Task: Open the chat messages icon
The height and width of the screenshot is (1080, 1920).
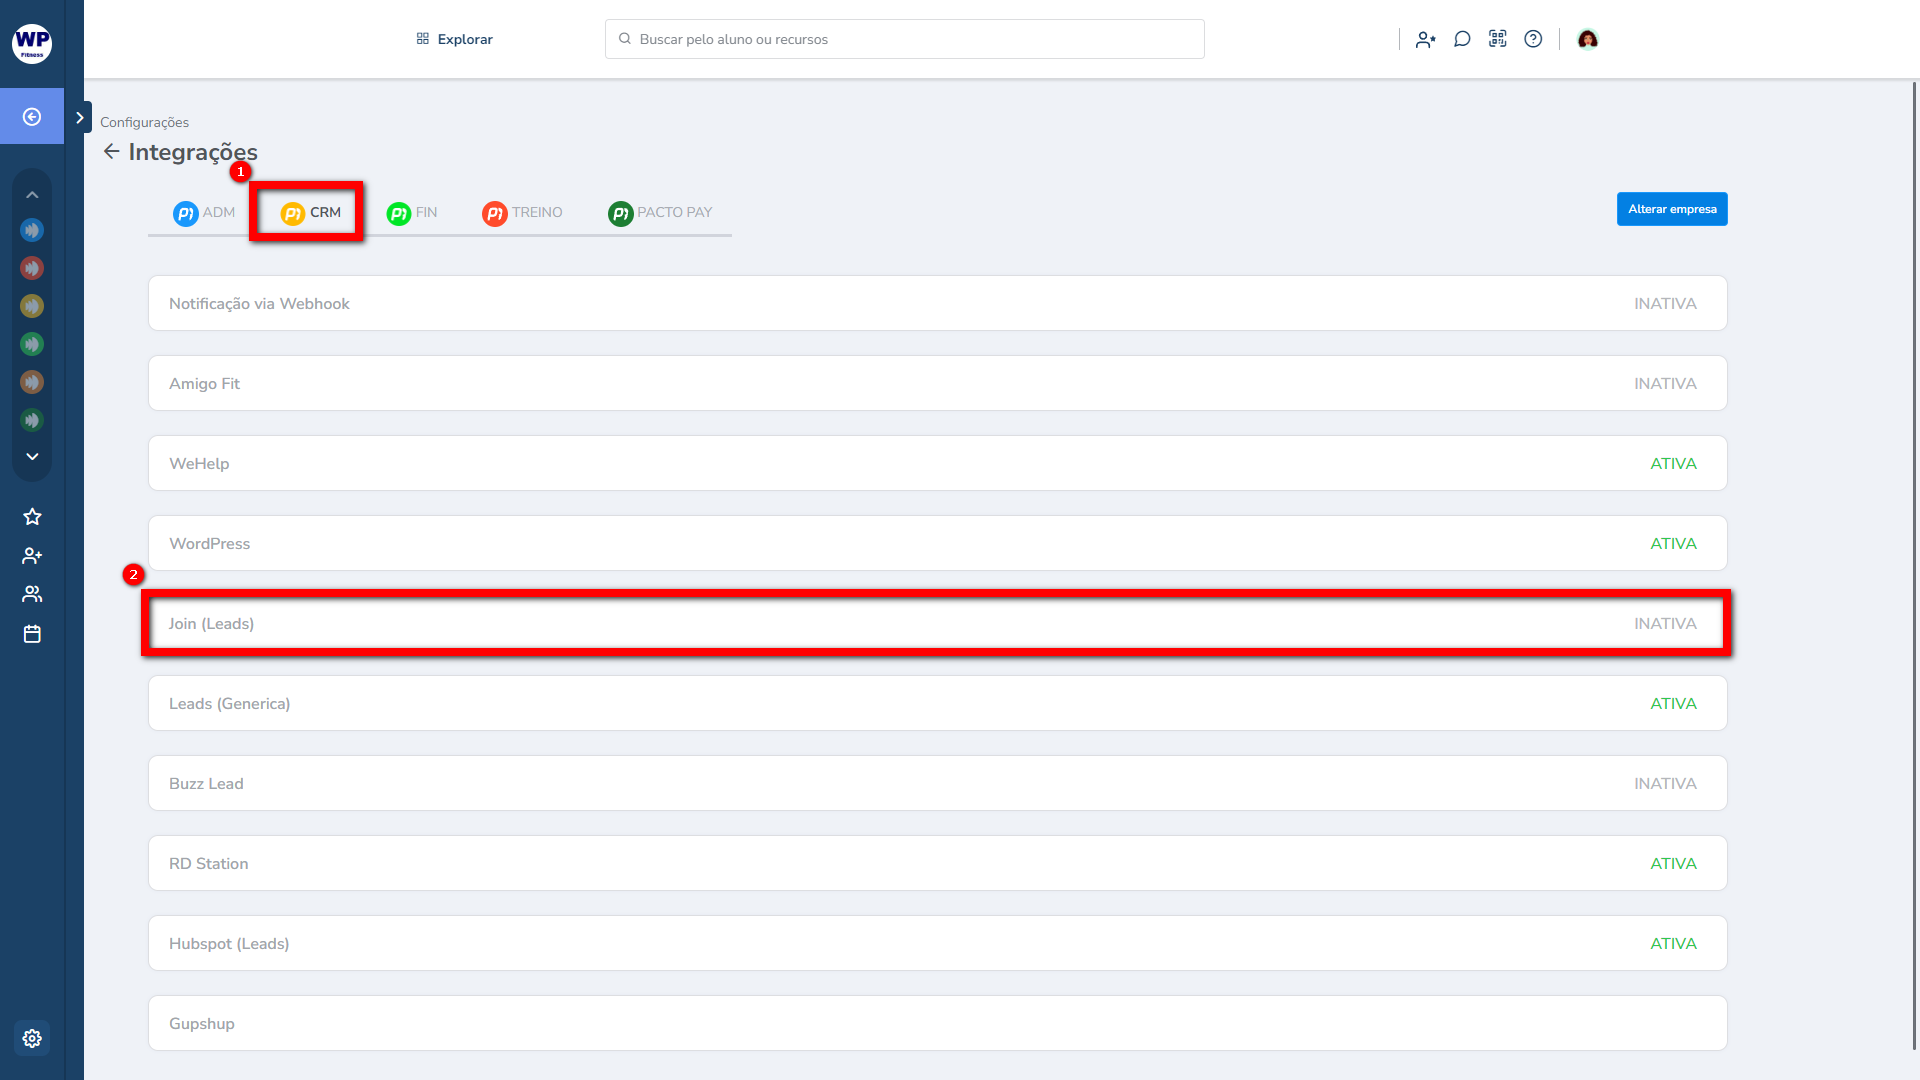Action: tap(1462, 39)
